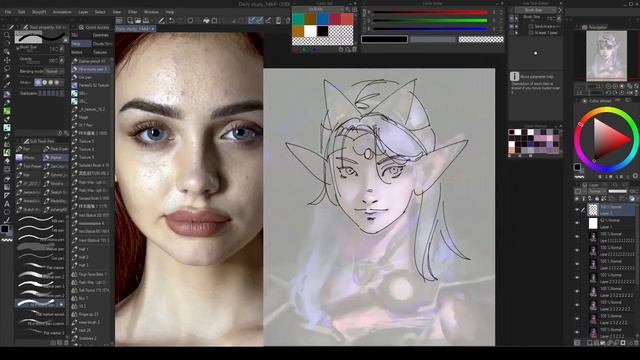Hide Layer 1 with its eye icon
The image size is (640, 360).
tap(577, 223)
